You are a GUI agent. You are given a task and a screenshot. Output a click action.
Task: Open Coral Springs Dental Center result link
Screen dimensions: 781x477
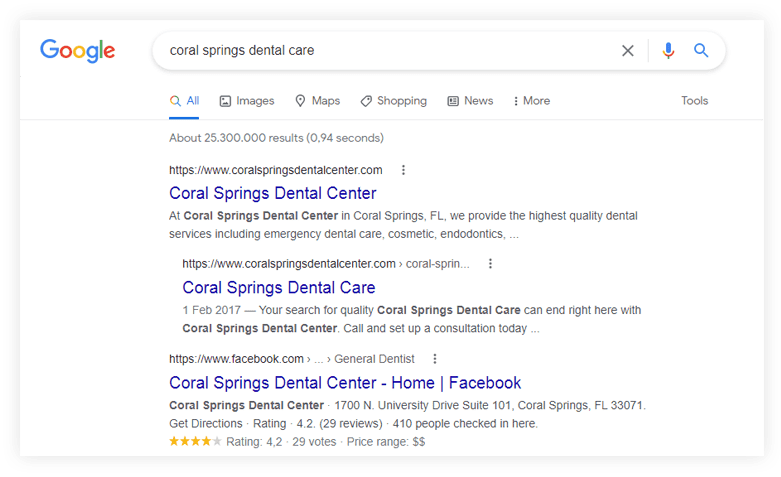pos(273,193)
